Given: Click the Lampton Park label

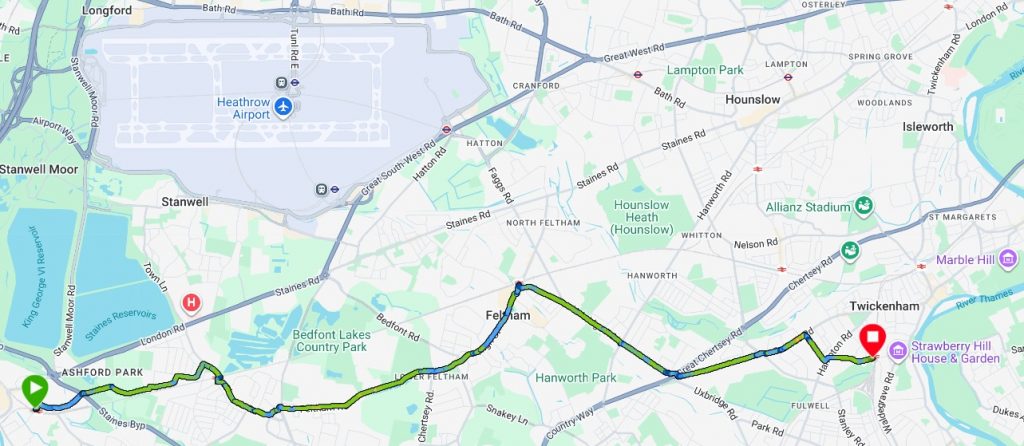Looking at the screenshot, I should coord(705,70).
